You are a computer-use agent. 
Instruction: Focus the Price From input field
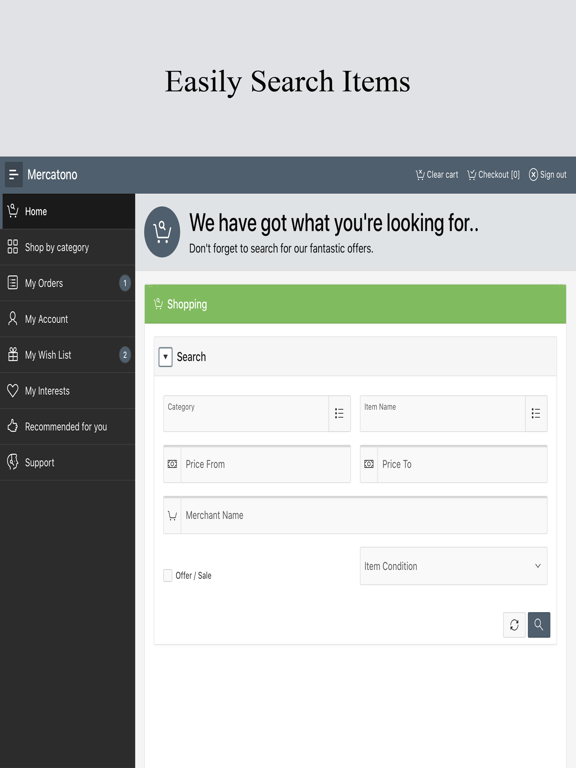coord(265,464)
